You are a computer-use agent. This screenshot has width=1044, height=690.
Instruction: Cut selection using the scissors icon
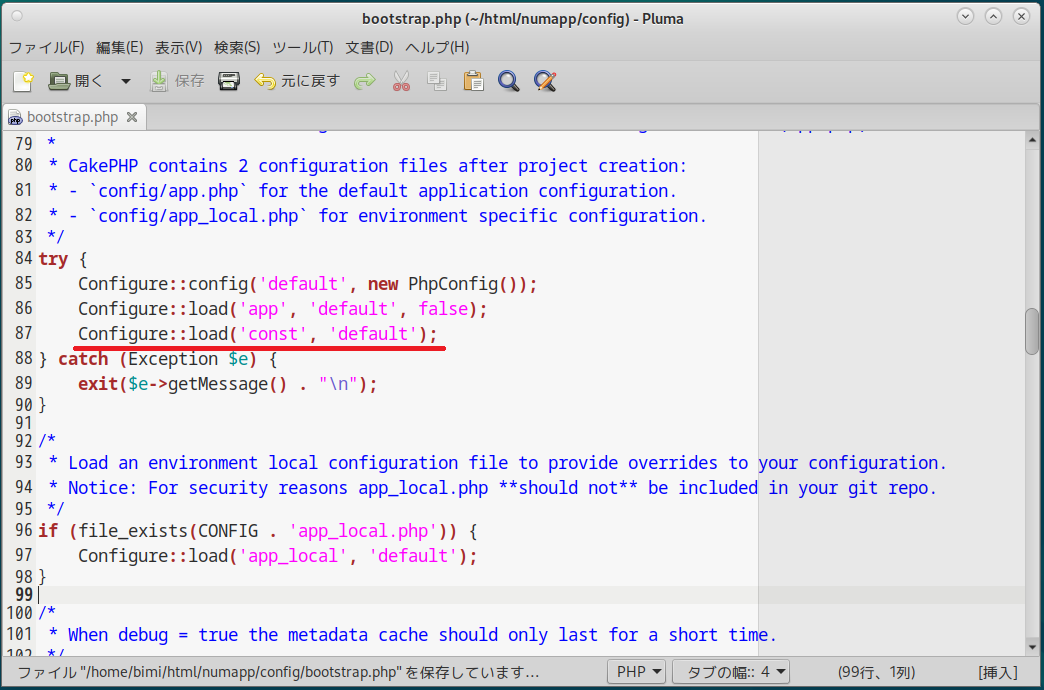point(401,81)
